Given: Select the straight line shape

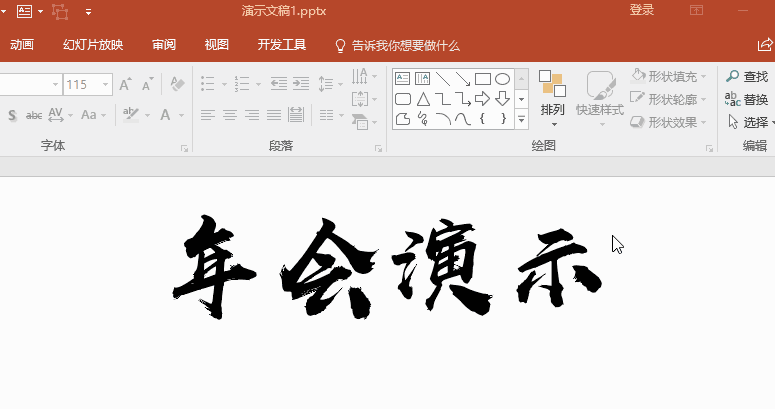Looking at the screenshot, I should tap(443, 79).
